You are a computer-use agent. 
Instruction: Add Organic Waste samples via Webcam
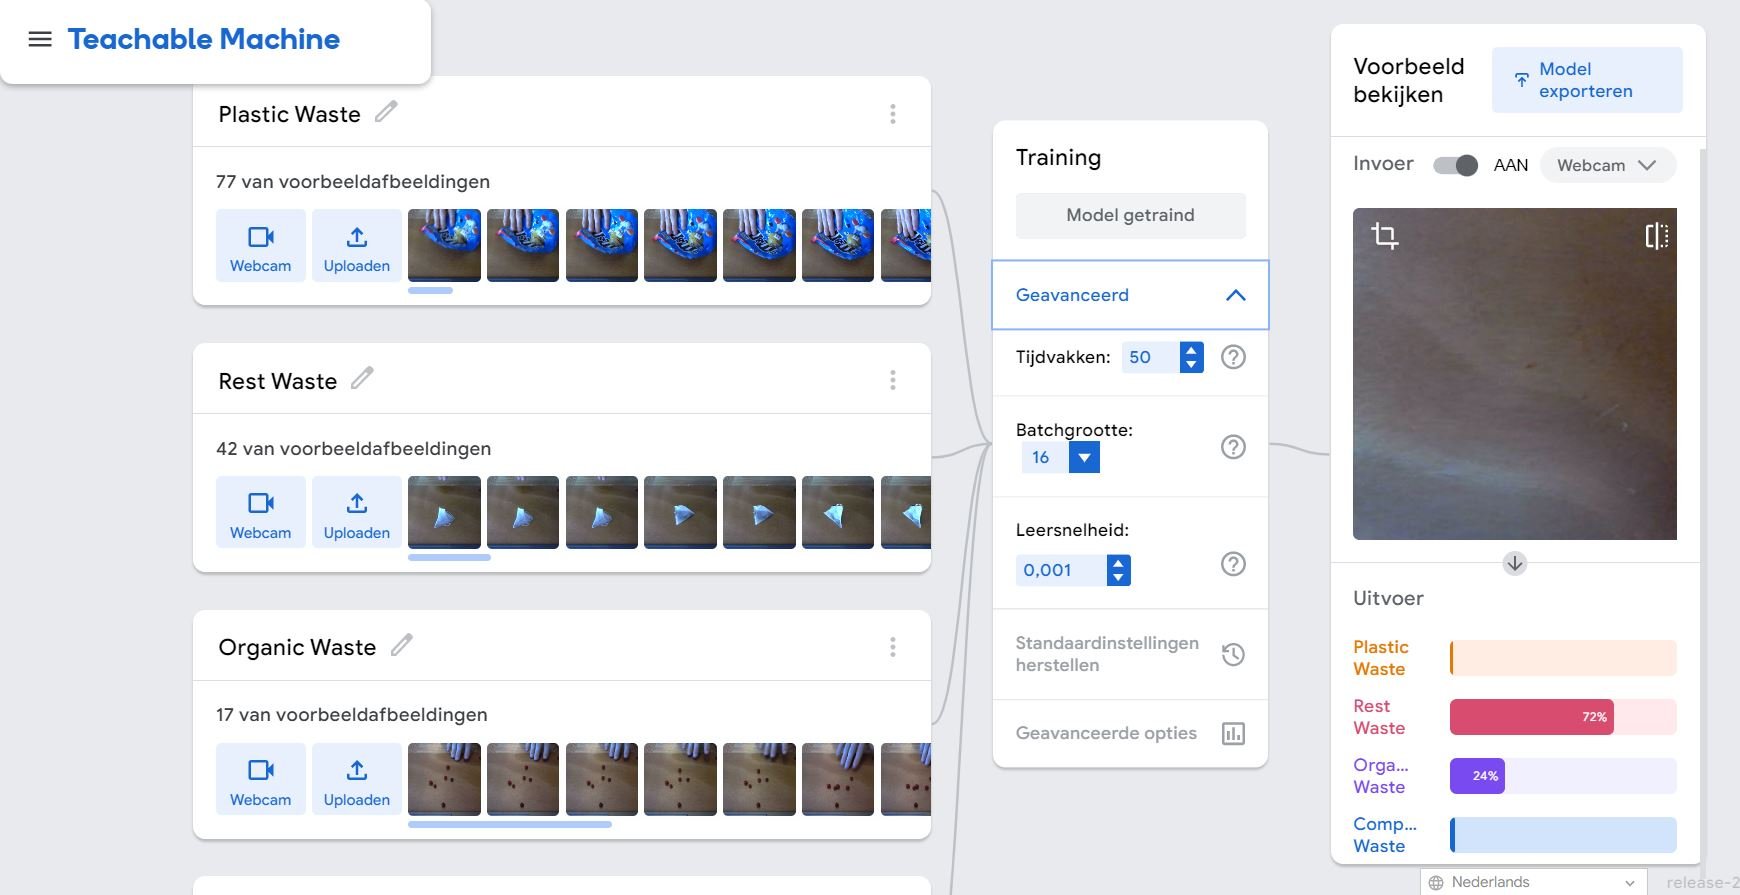pyautogui.click(x=261, y=779)
